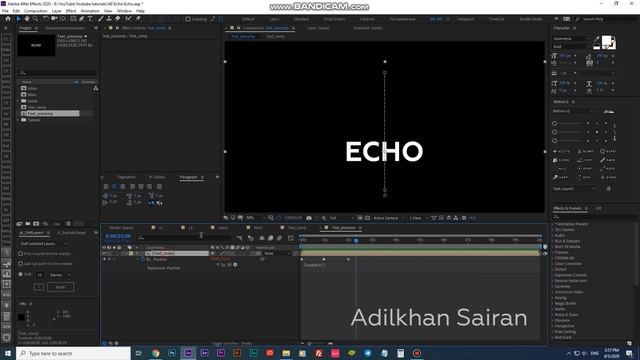
Task: Open the File menu
Action: 5,11
